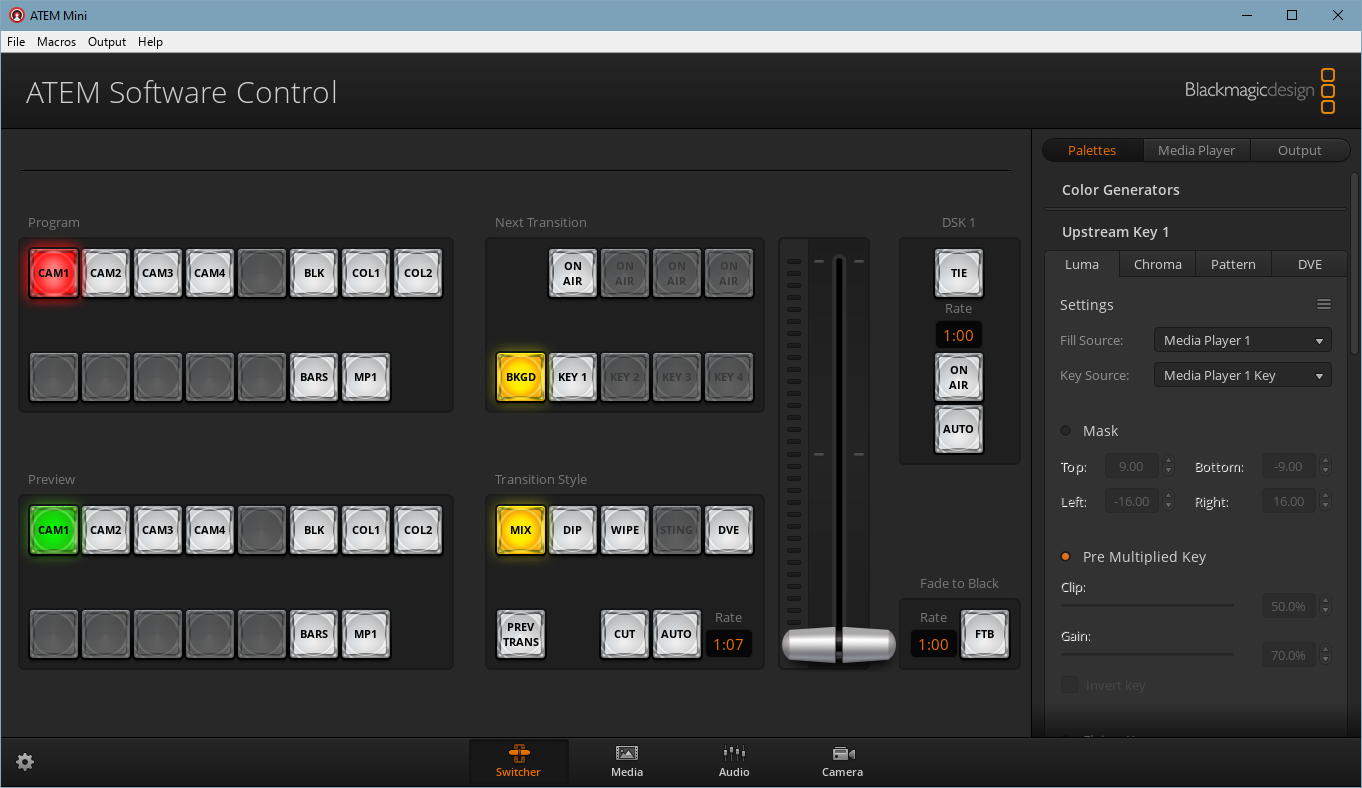
Task: Select COL1 on the Preview bus
Action: 366,530
